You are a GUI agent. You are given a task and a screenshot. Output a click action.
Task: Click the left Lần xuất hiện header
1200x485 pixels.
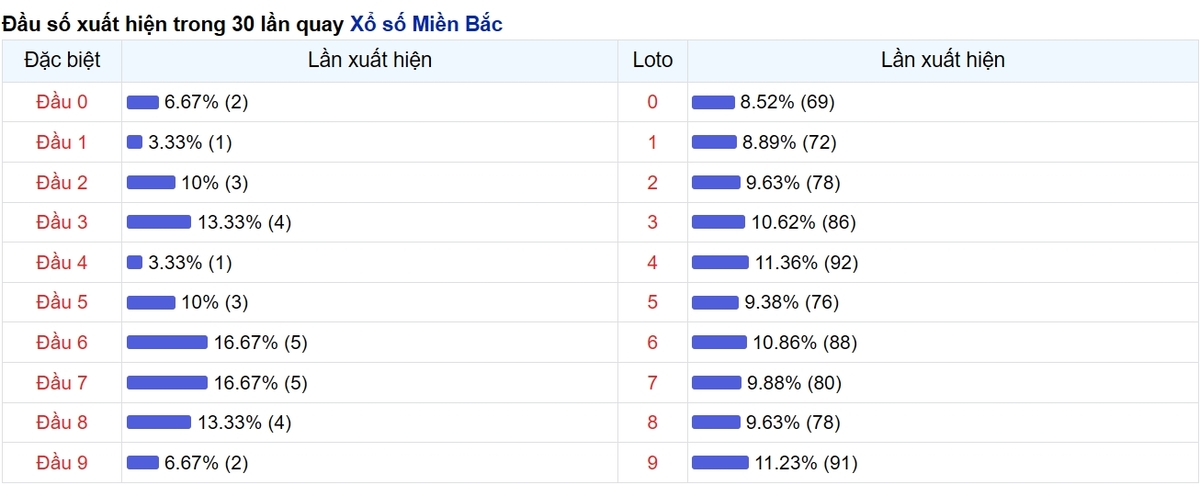(370, 60)
